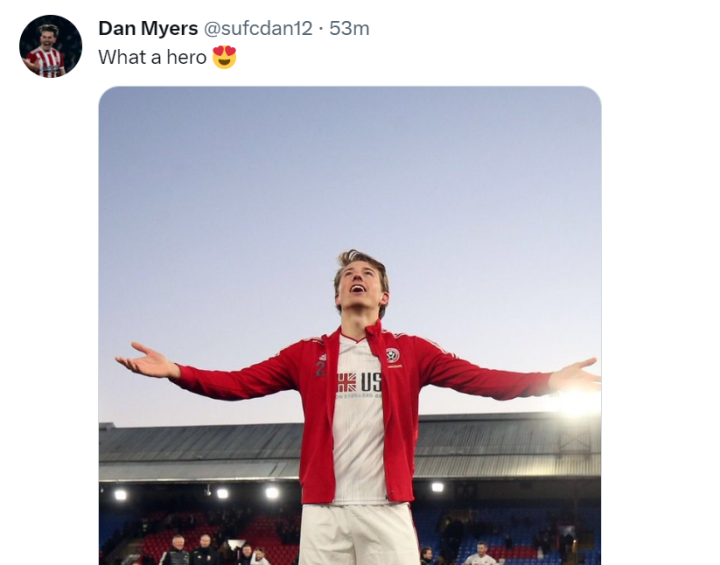Viewport: 720px width, 565px height.
Task: Click the dot separator before the 53m timestamp
Action: pos(321,29)
